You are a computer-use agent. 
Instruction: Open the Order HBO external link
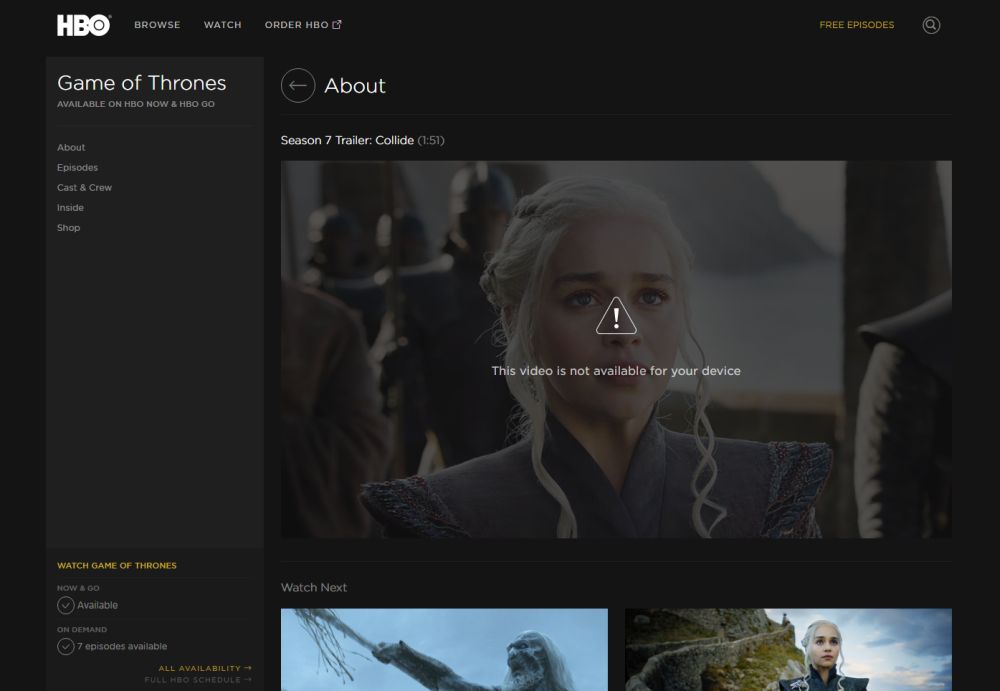tap(303, 25)
